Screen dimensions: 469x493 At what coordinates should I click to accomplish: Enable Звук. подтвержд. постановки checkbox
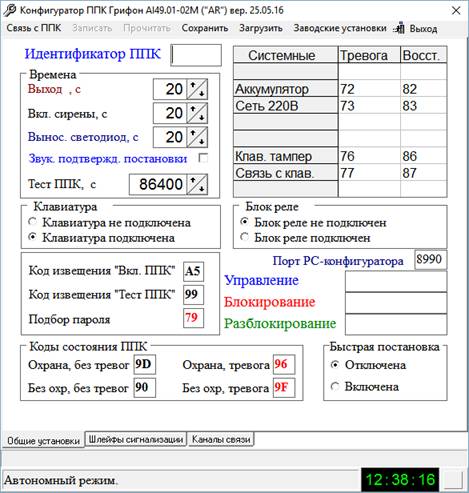(x=203, y=158)
